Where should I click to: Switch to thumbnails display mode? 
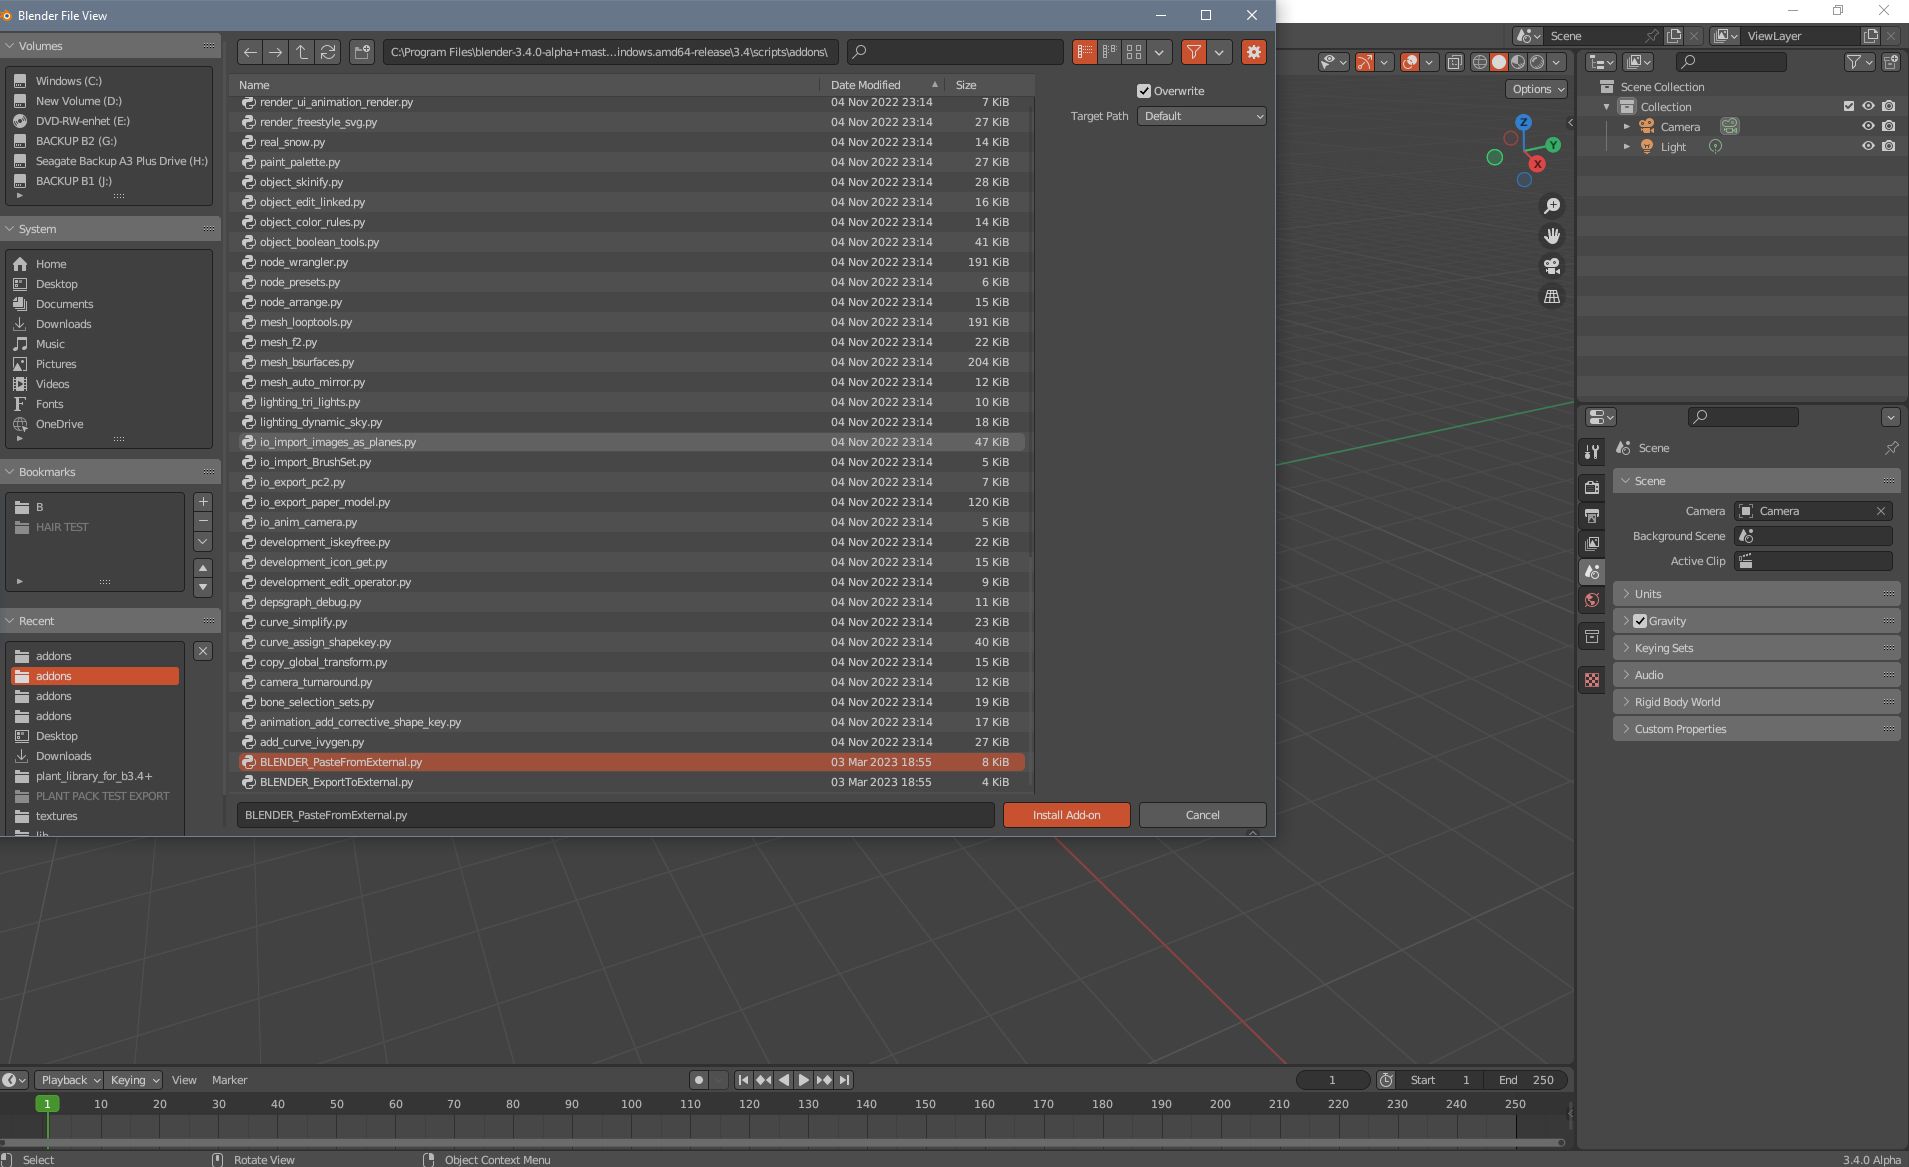[1134, 52]
